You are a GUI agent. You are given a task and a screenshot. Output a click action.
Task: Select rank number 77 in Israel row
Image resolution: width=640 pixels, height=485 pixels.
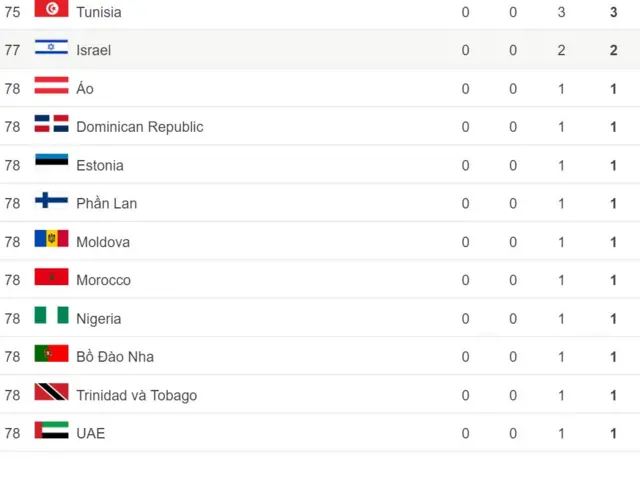coord(12,50)
